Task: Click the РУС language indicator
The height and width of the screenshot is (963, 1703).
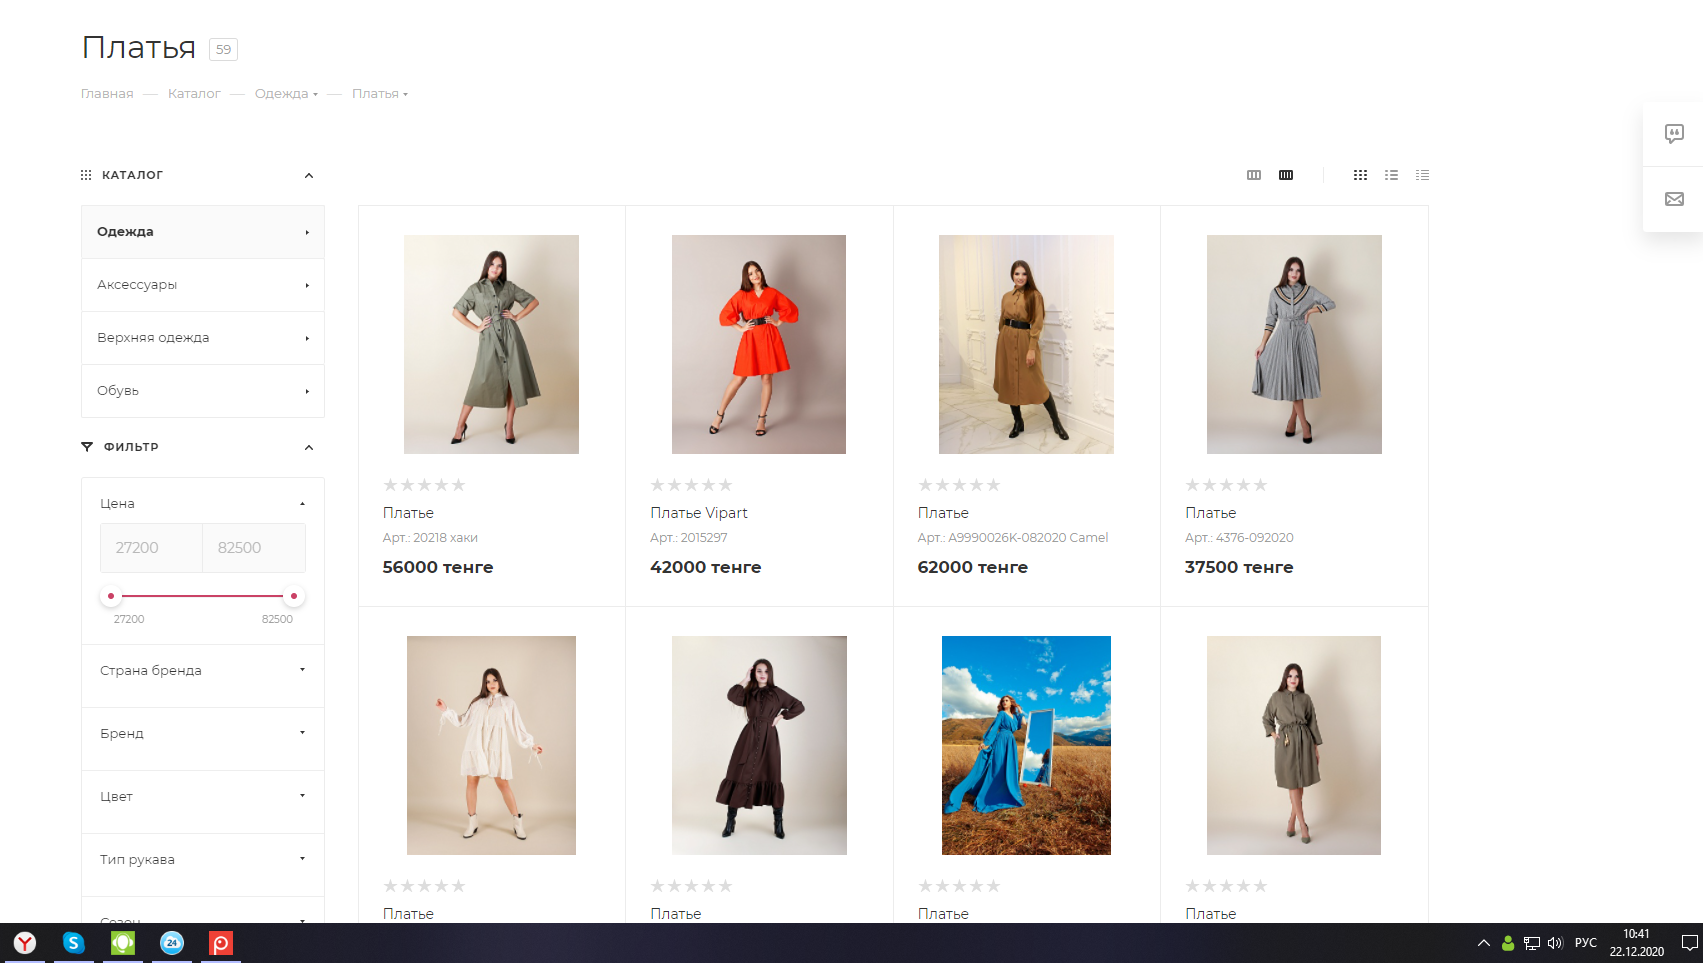Action: coord(1586,943)
